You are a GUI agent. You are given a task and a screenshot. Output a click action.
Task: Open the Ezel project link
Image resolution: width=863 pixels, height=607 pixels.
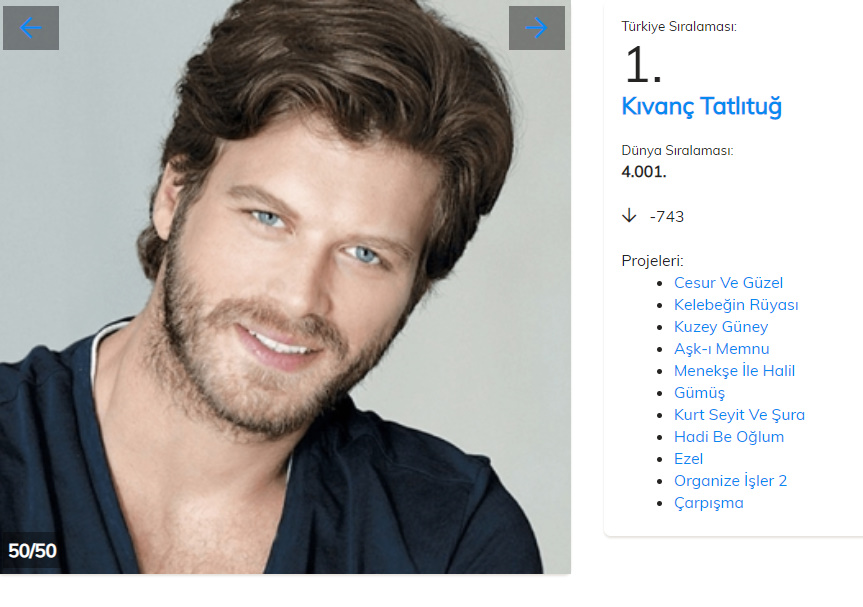coord(689,459)
